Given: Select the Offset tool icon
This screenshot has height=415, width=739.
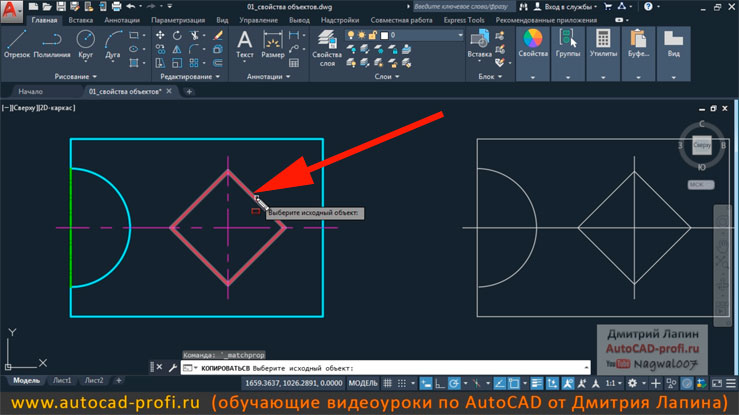Looking at the screenshot, I should (218, 63).
